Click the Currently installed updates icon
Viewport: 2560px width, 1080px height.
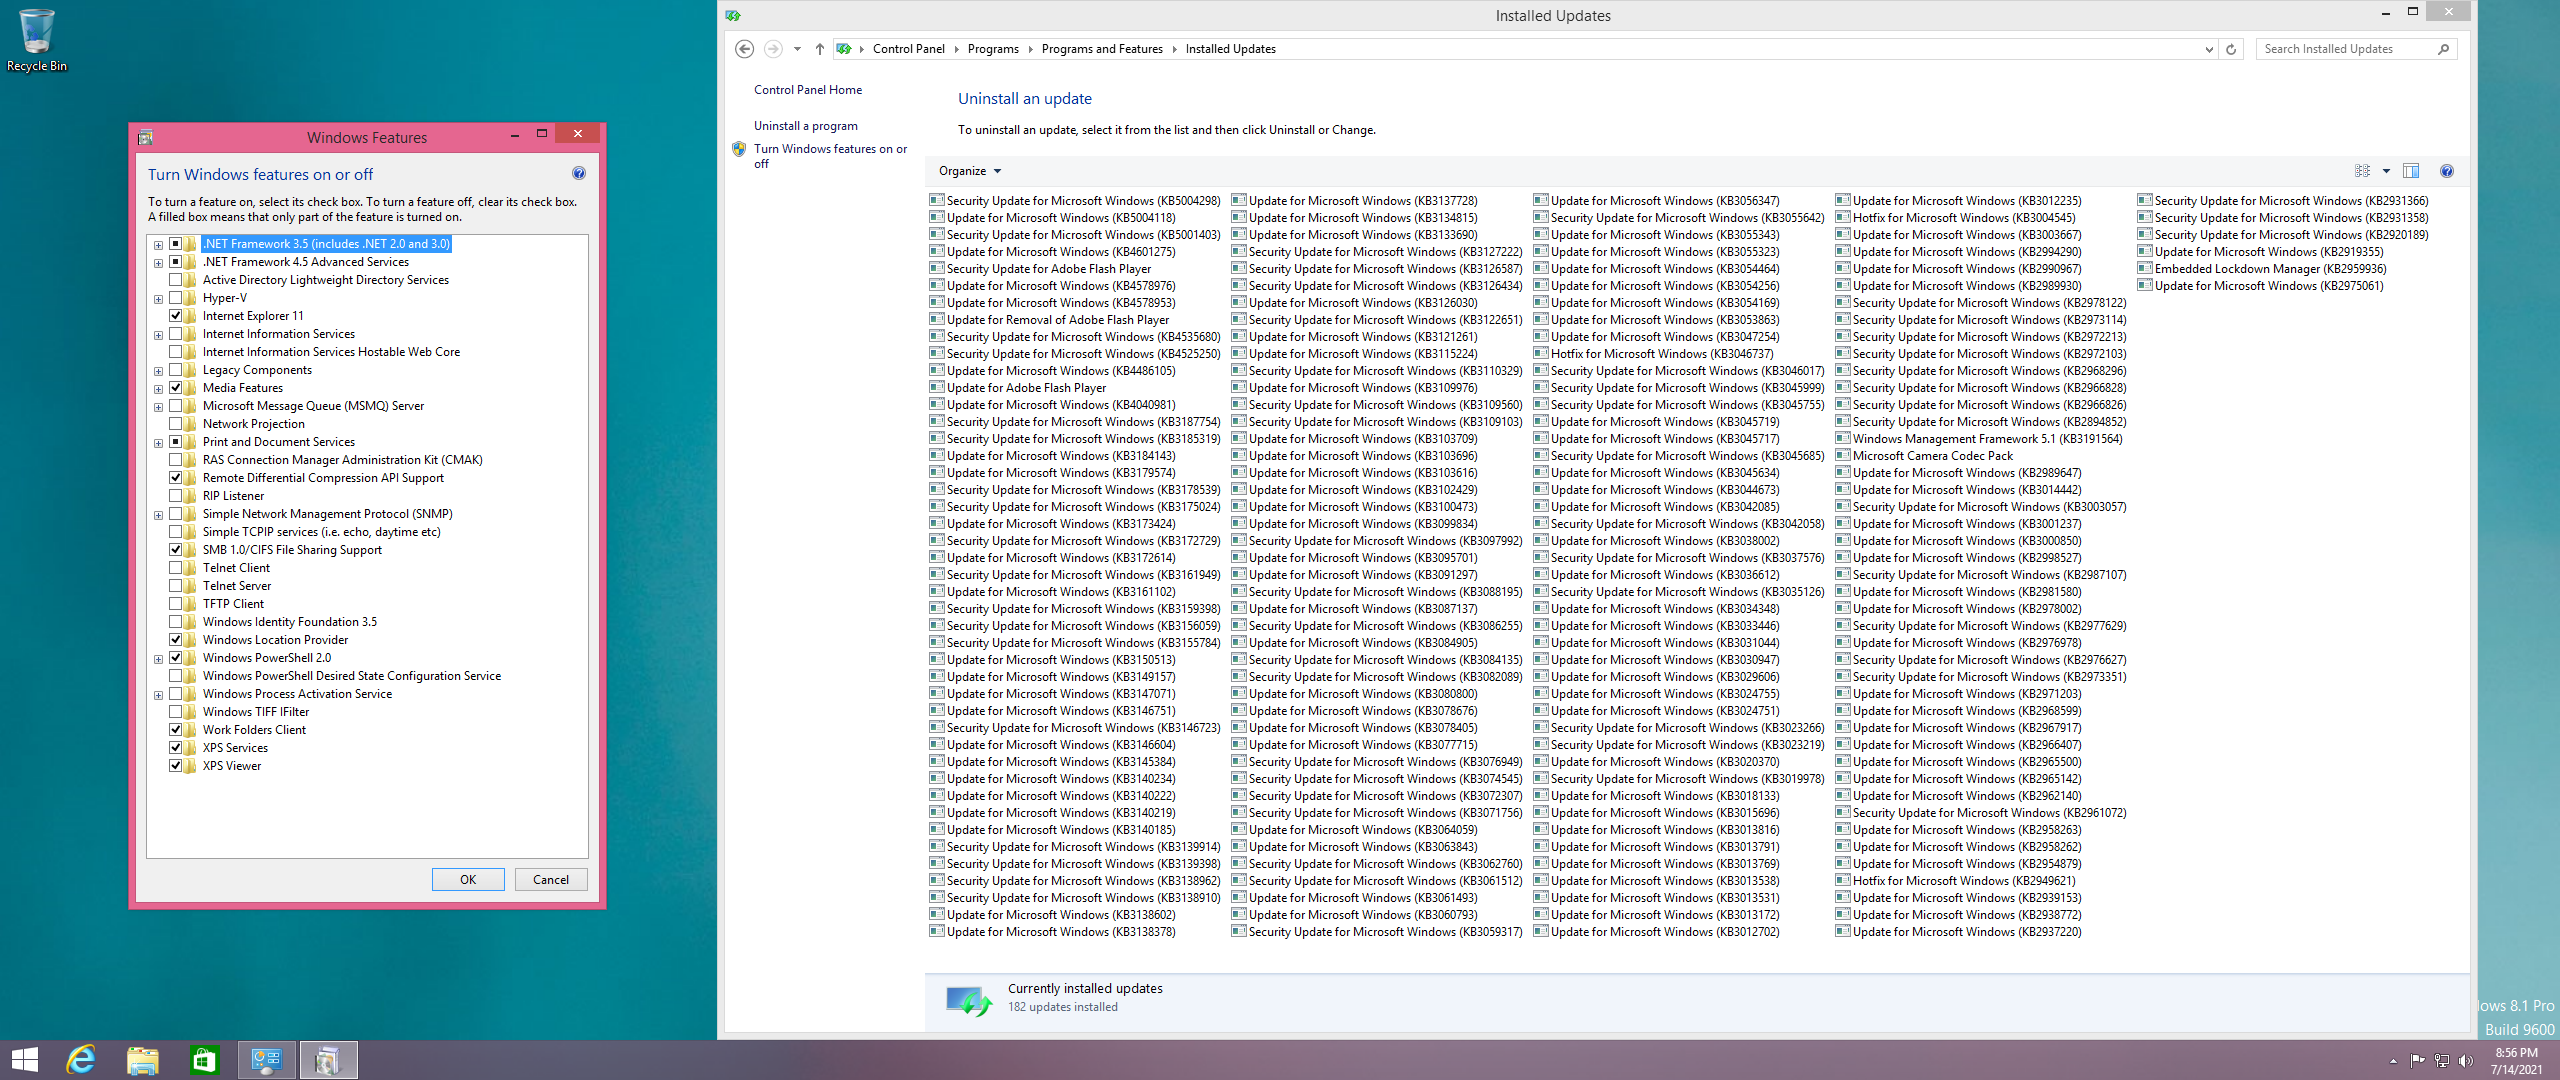pos(969,1000)
